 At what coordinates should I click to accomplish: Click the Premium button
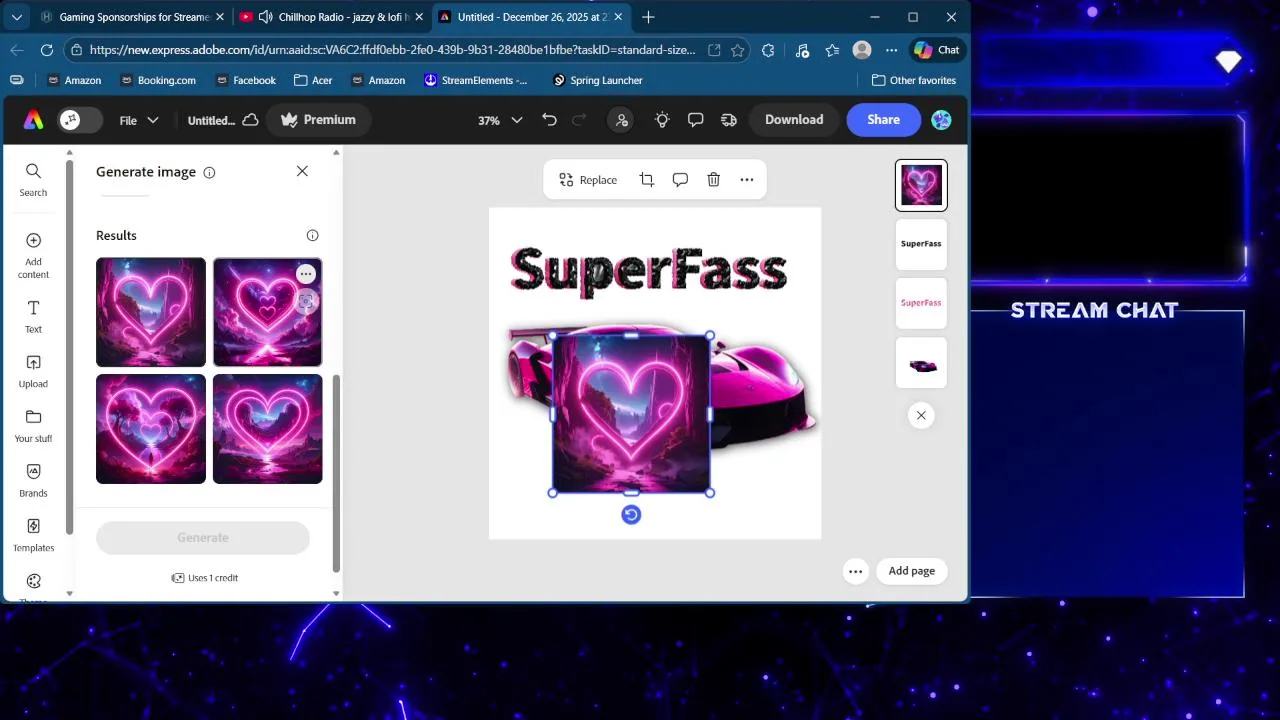[319, 120]
